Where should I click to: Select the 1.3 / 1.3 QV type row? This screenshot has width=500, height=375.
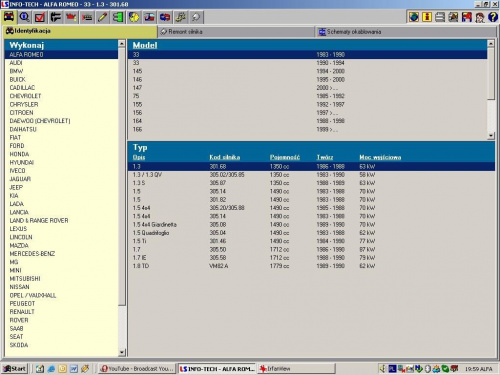311,175
